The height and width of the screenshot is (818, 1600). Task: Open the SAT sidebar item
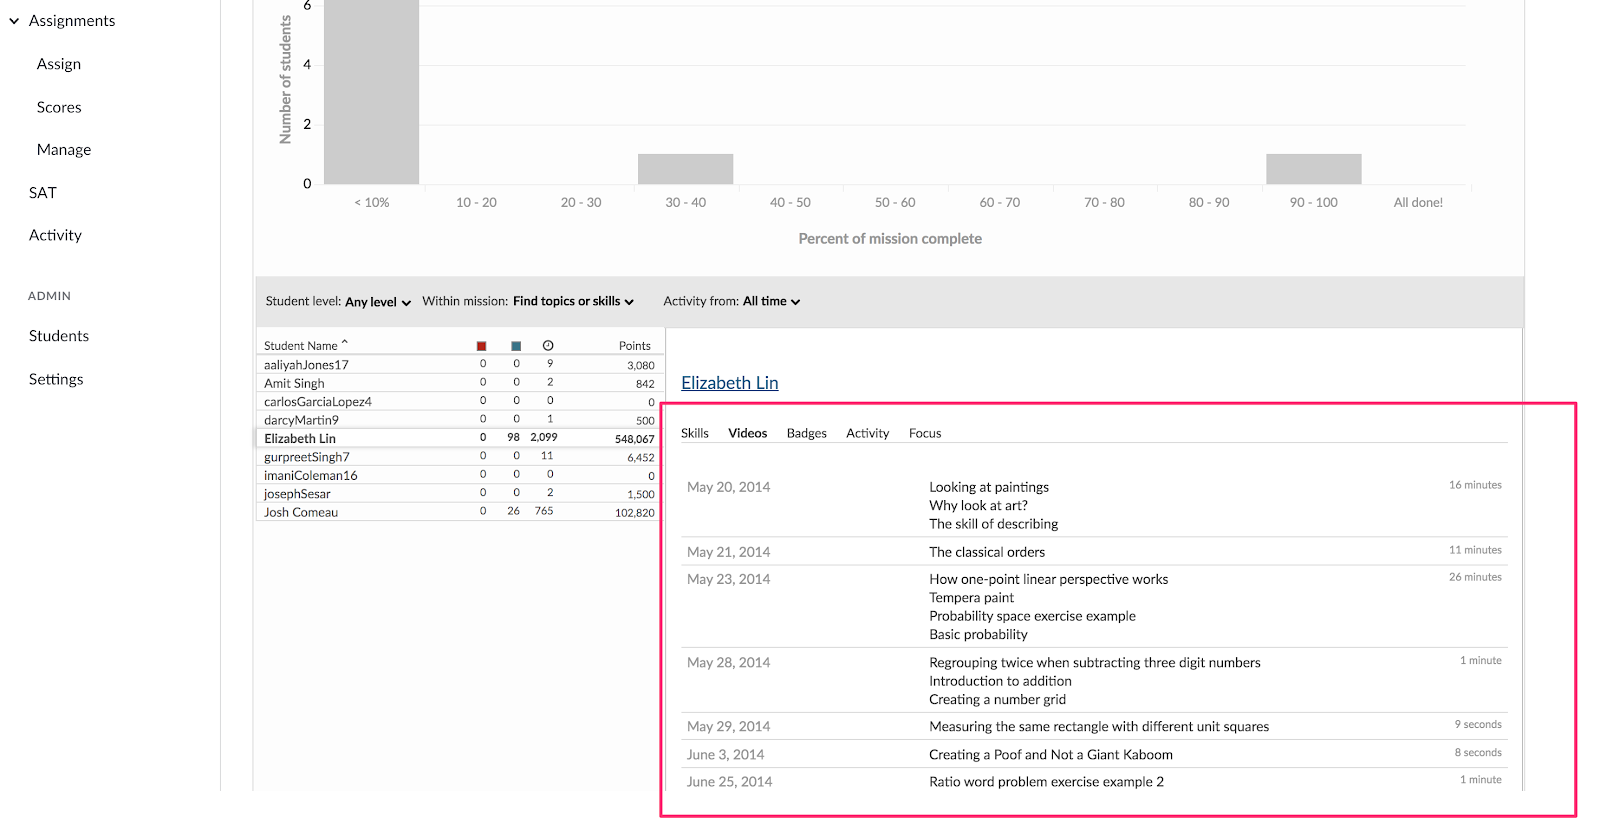pyautogui.click(x=43, y=193)
